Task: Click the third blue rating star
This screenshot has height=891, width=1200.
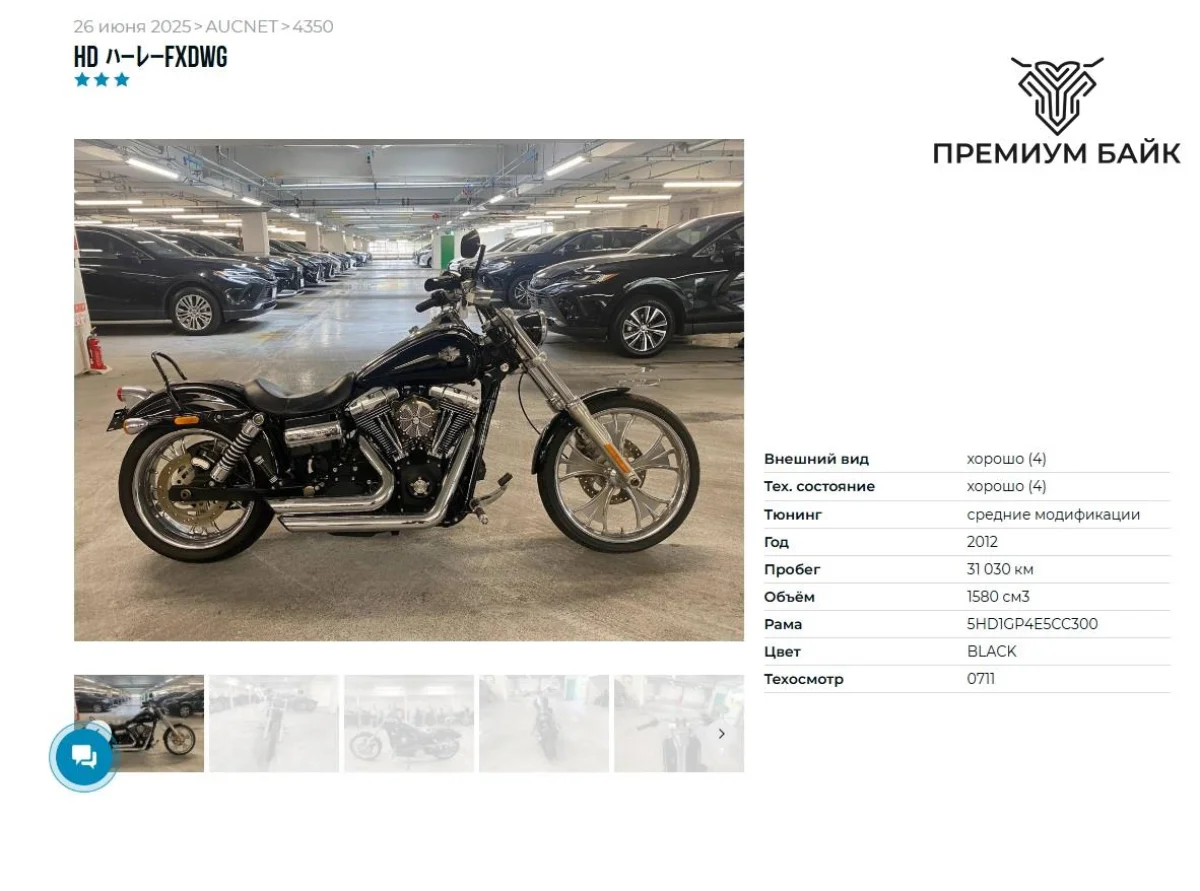Action: pyautogui.click(x=122, y=80)
